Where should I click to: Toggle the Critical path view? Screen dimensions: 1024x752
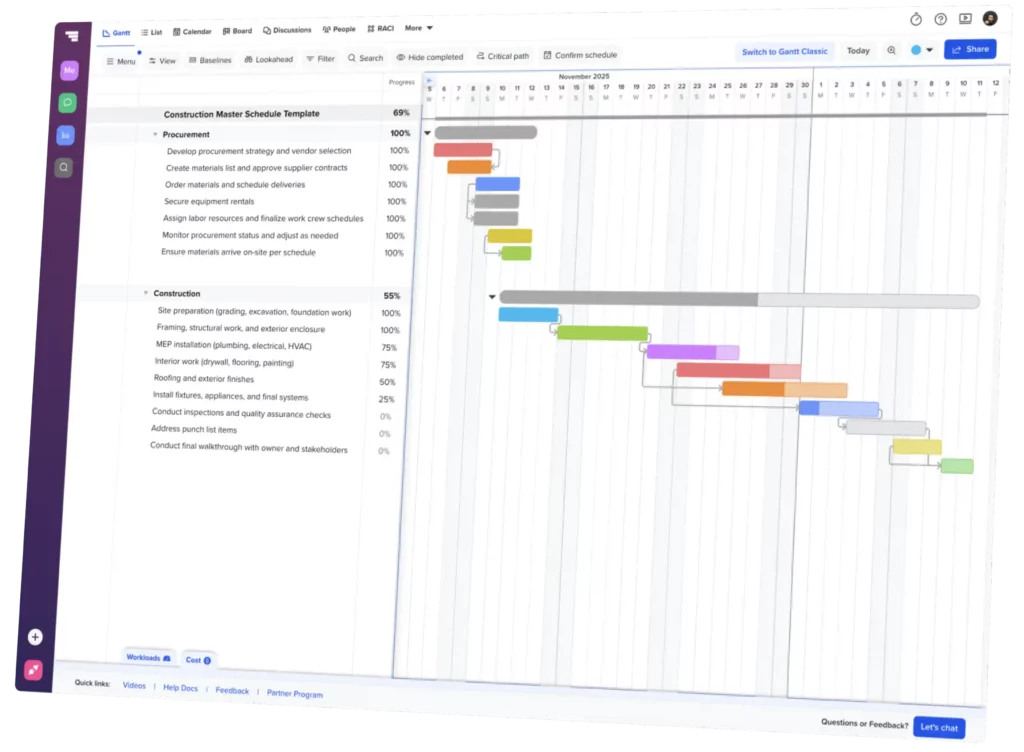pos(502,56)
